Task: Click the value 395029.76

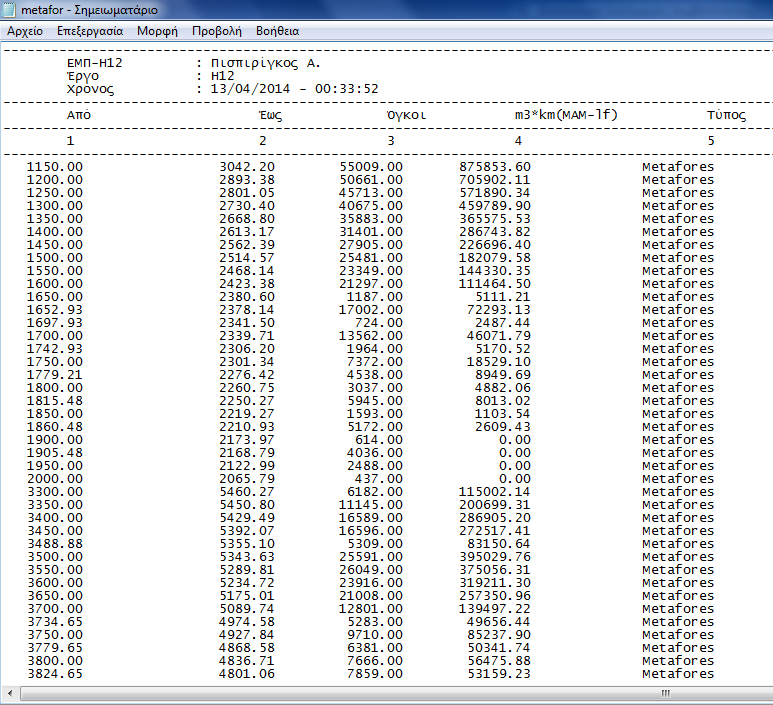Action: (495, 557)
